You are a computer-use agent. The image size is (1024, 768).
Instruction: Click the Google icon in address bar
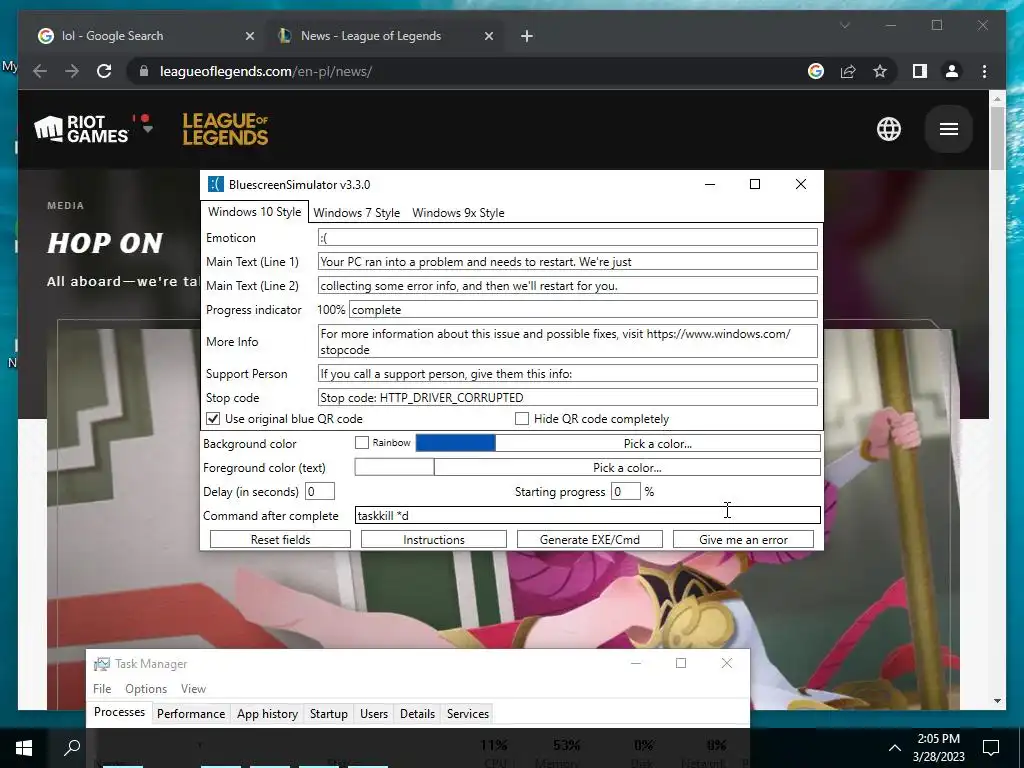pyautogui.click(x=816, y=71)
